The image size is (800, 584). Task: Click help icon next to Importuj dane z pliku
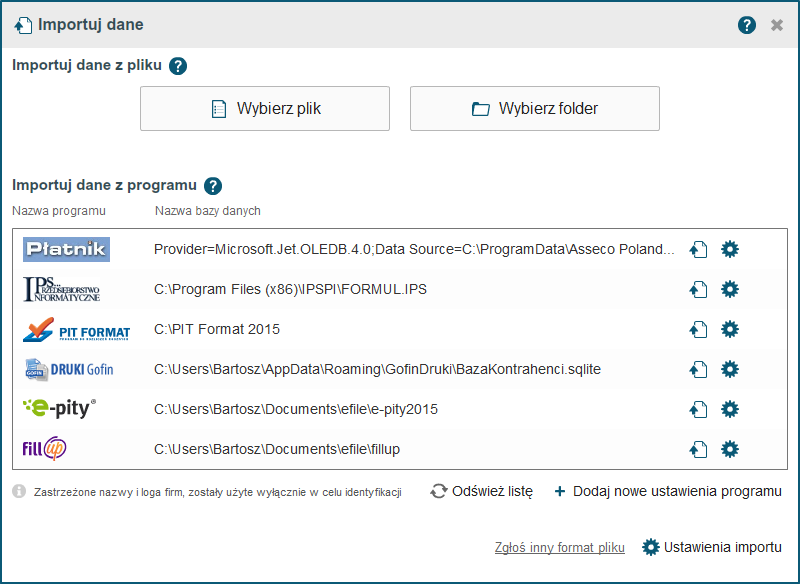pyautogui.click(x=178, y=66)
